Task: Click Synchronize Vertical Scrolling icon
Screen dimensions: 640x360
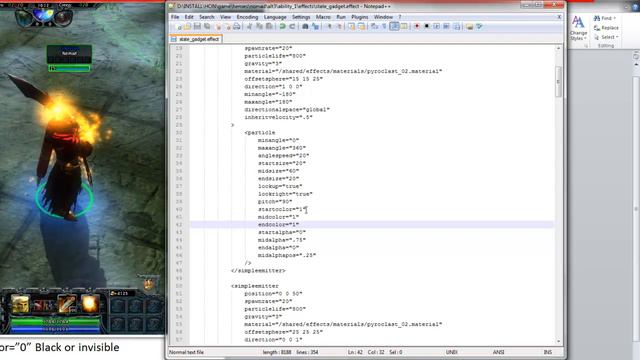Action: (351, 27)
